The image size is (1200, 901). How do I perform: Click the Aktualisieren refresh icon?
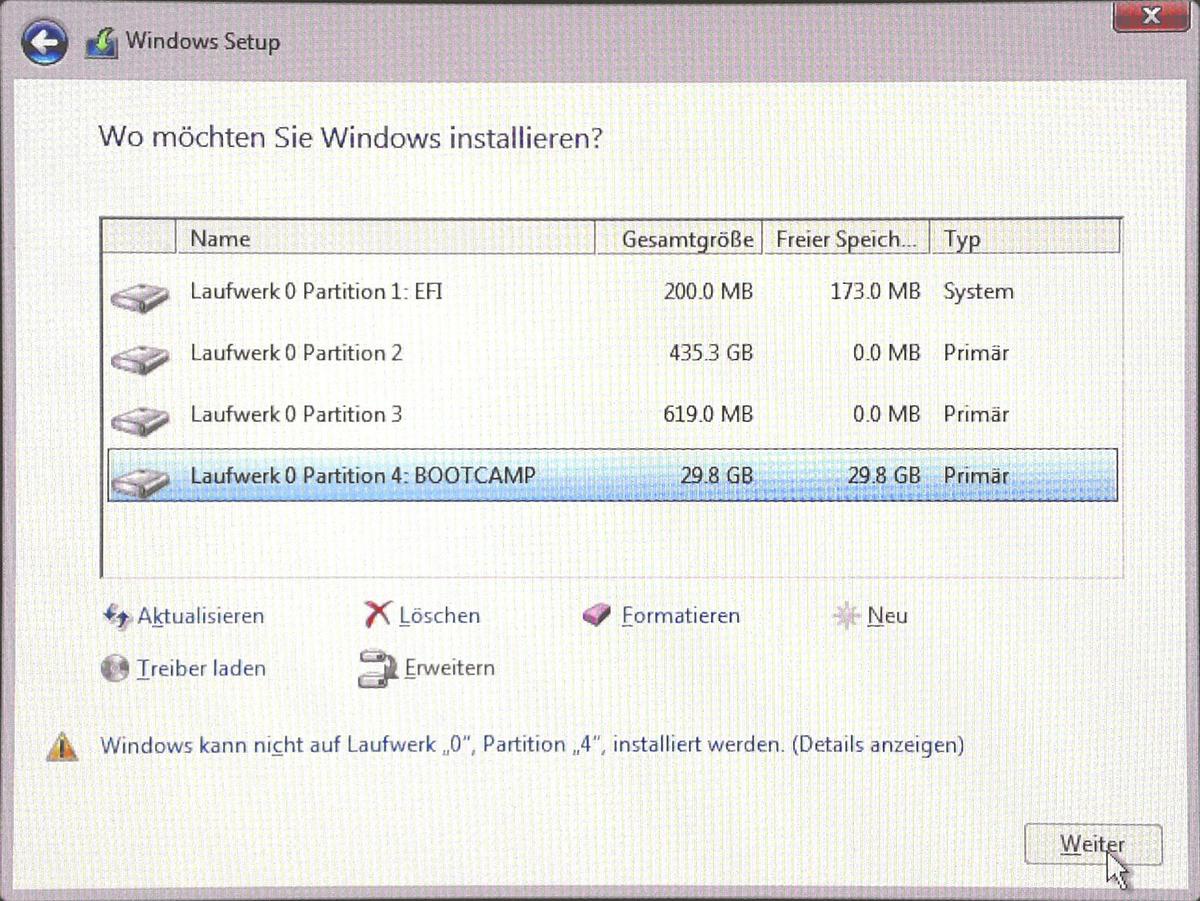117,616
